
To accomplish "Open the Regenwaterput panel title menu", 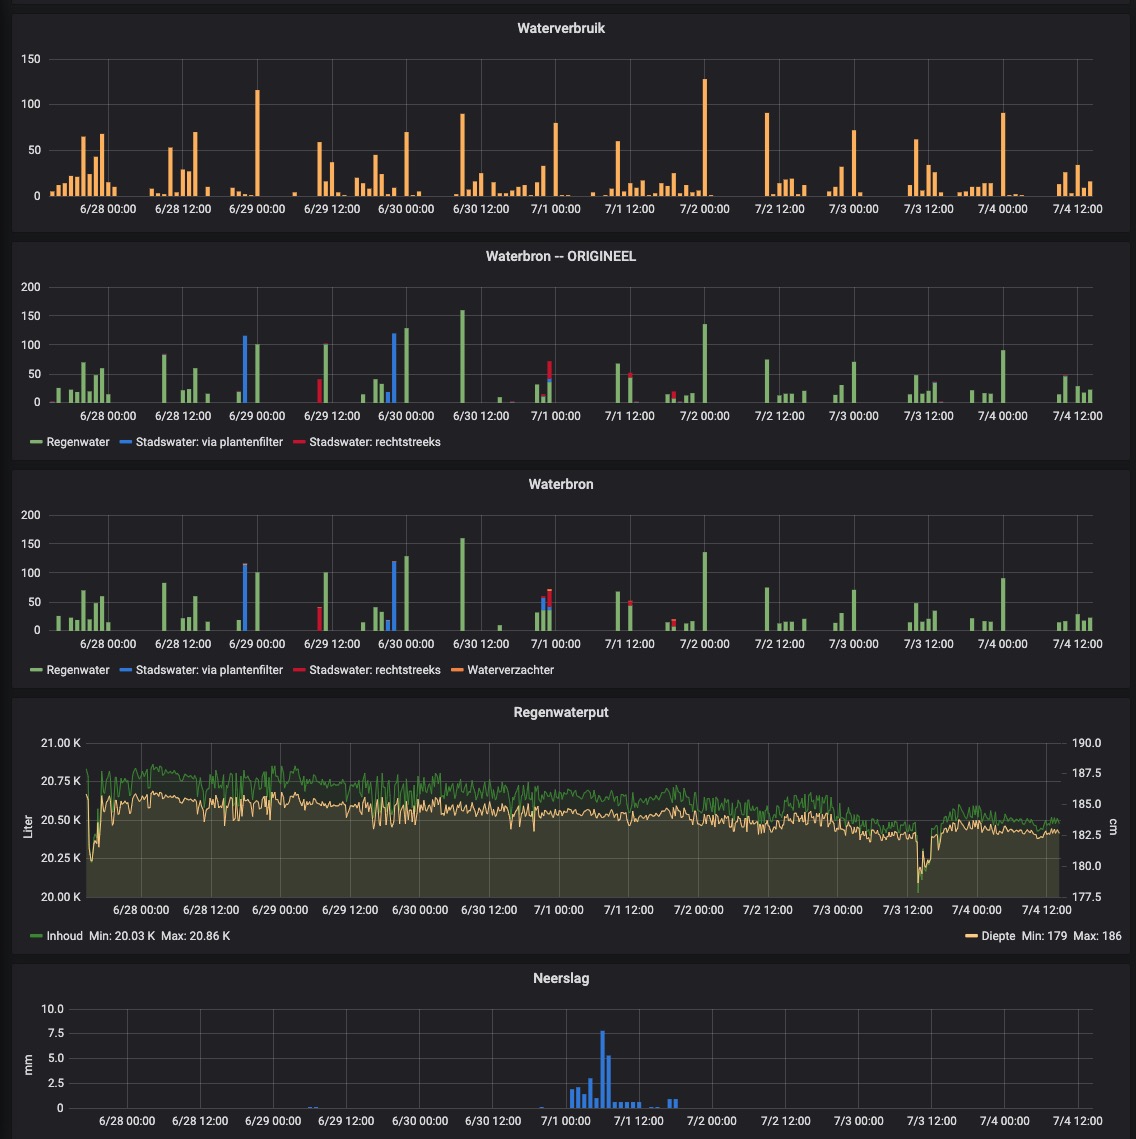I will coord(560,712).
